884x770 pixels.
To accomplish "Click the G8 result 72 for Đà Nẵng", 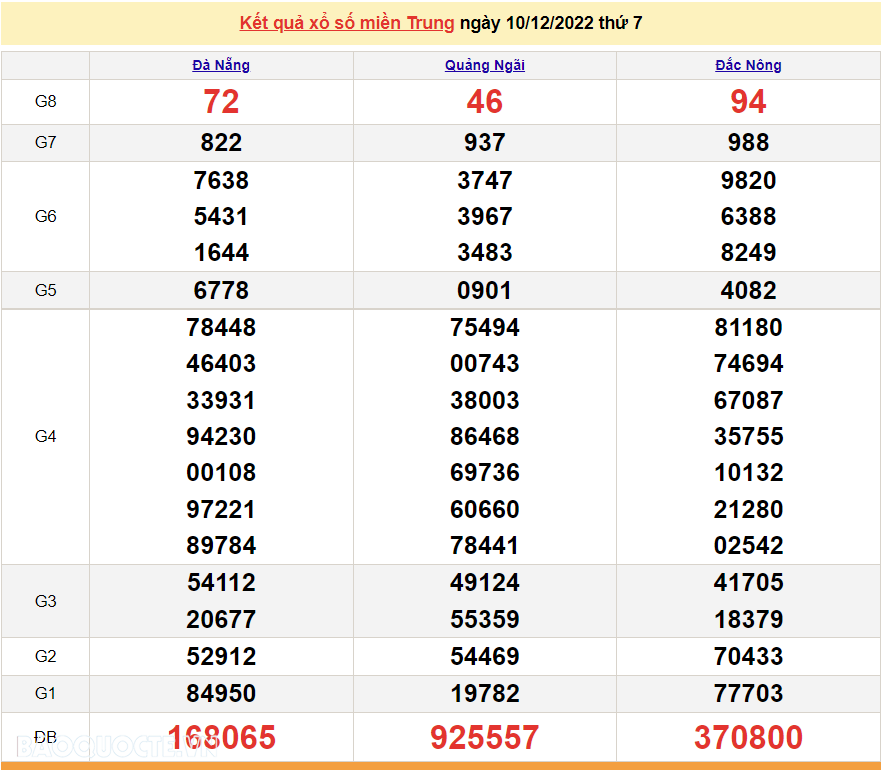I will click(221, 102).
